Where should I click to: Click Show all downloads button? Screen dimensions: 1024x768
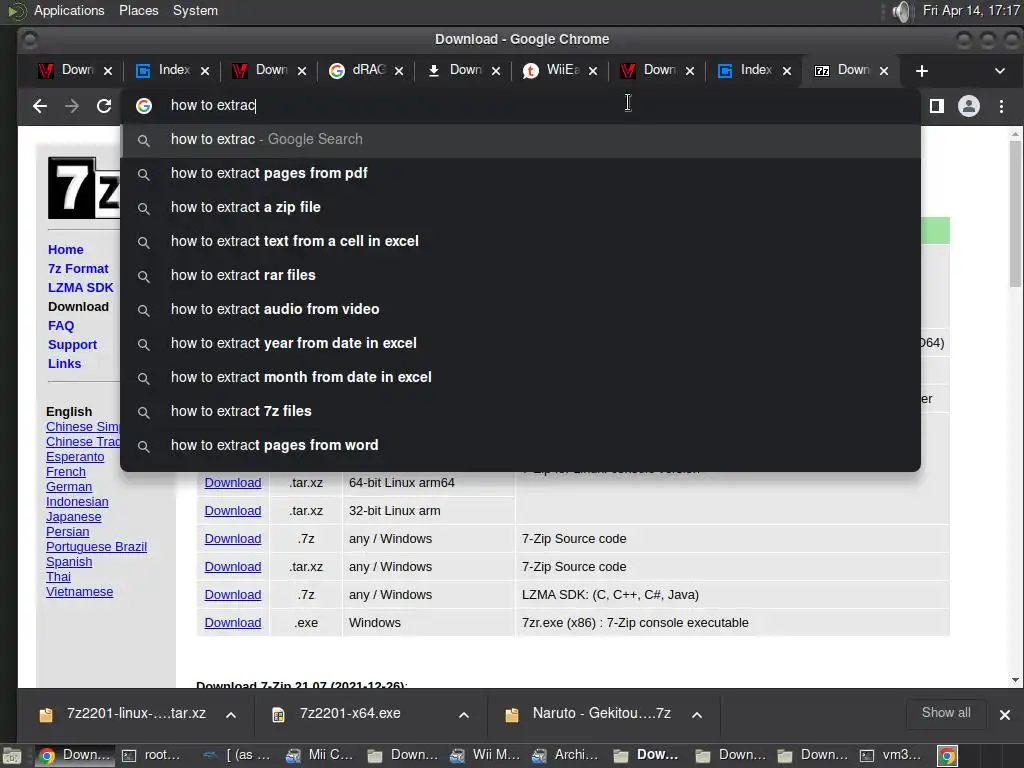click(x=946, y=713)
